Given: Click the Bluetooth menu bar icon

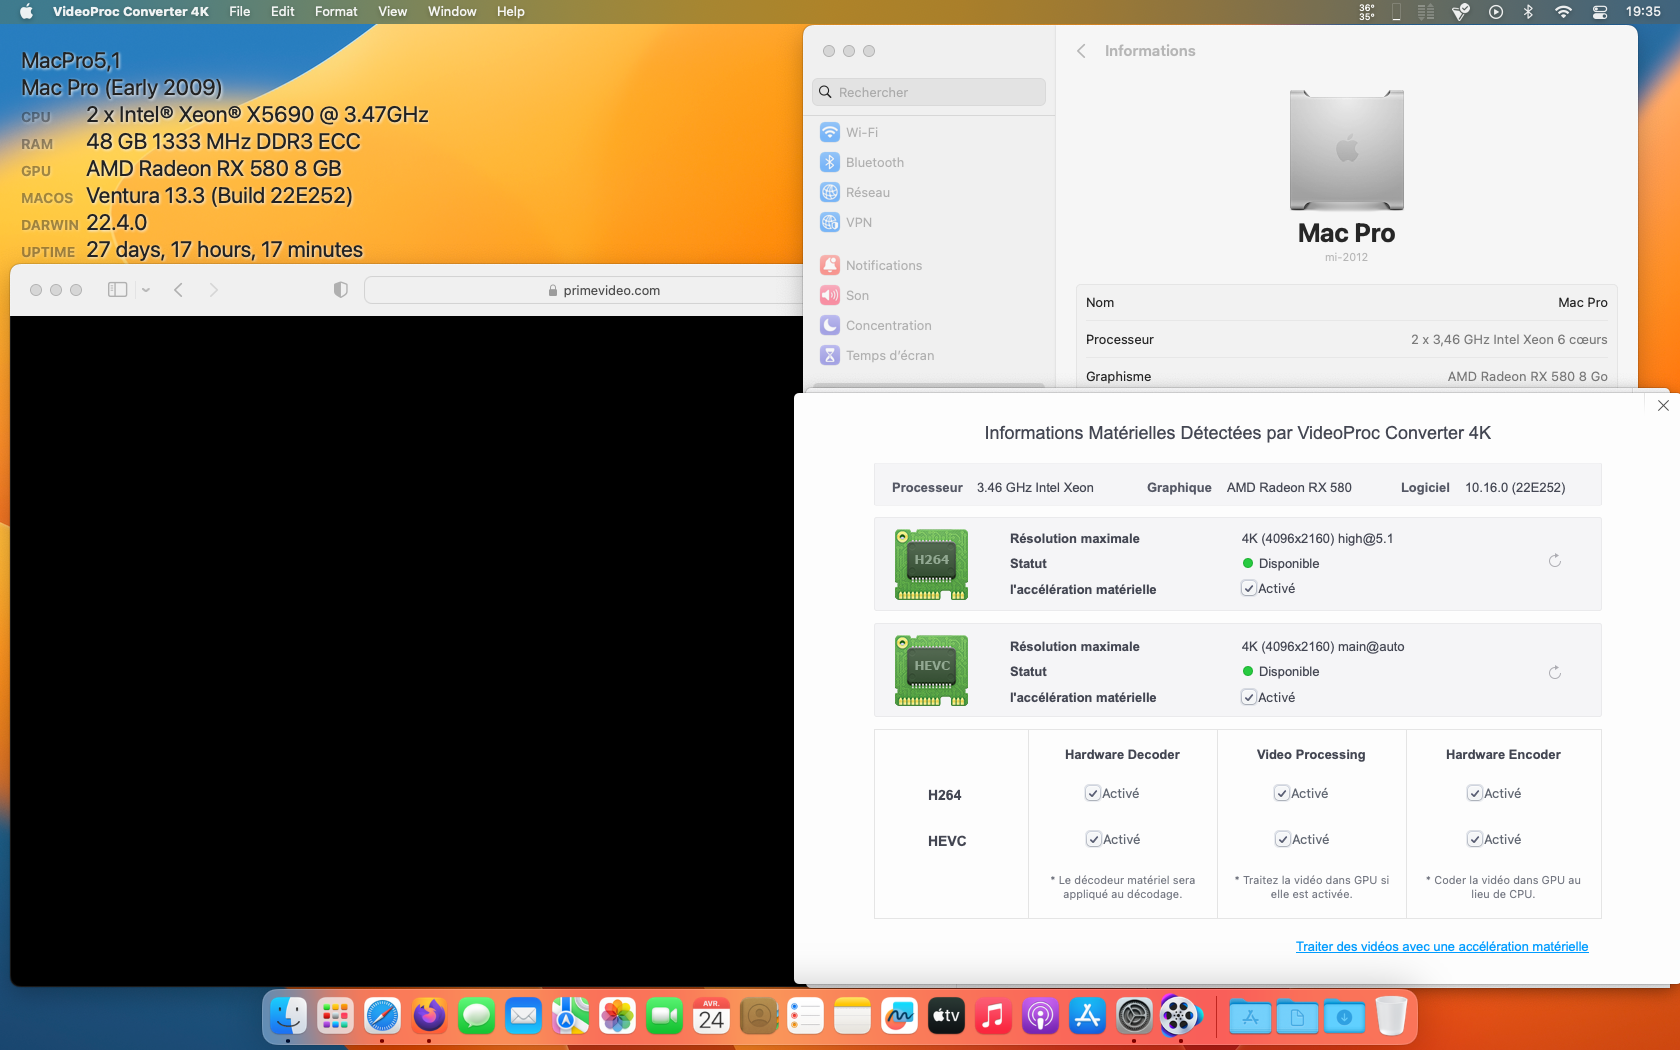Looking at the screenshot, I should (1528, 12).
